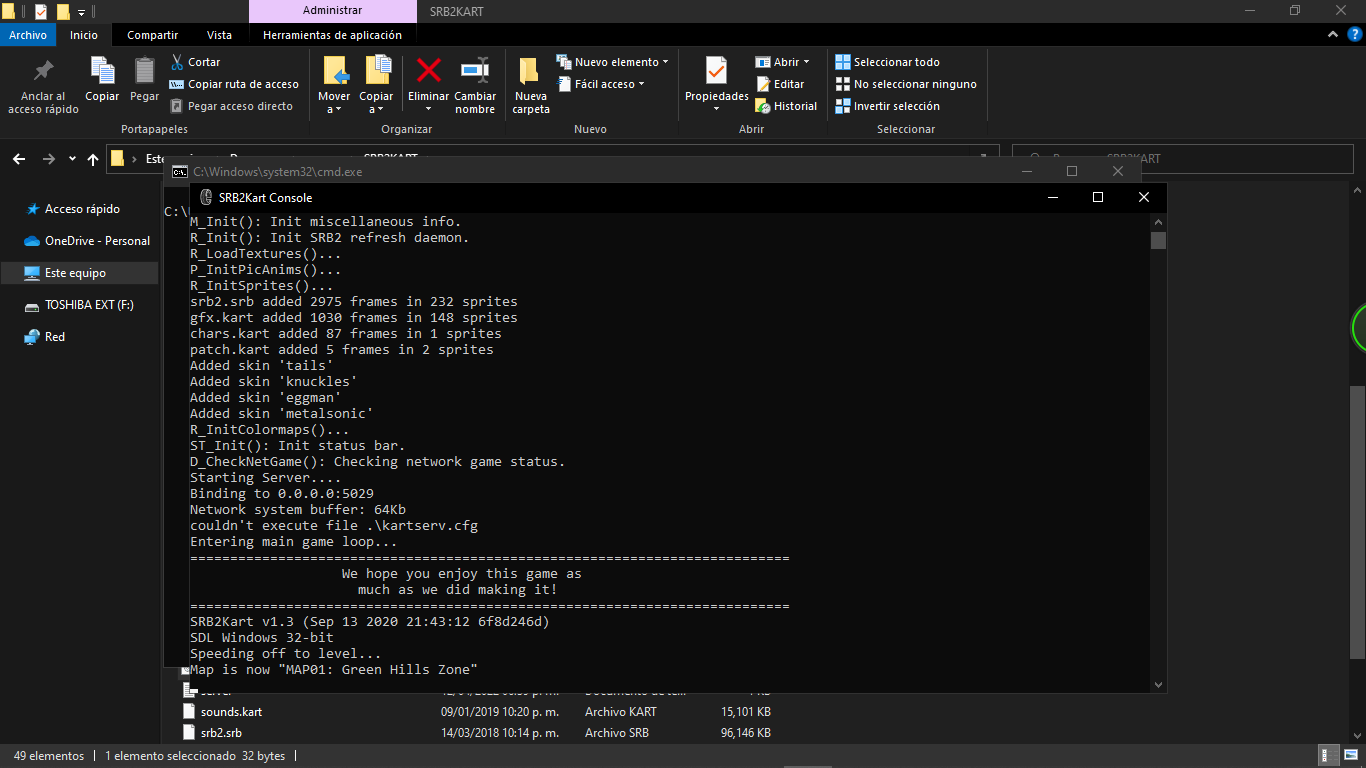Select Pegar acceso directo
This screenshot has height=768, width=1366.
[231, 106]
